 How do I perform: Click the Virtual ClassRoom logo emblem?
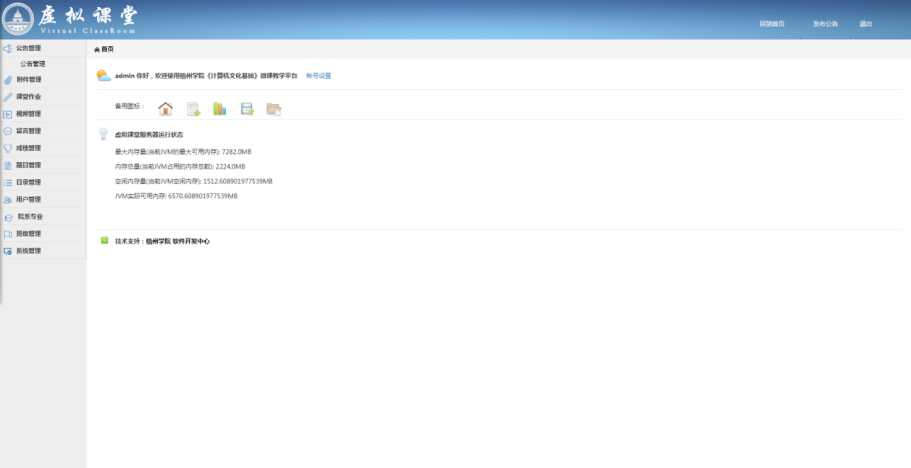(18, 20)
